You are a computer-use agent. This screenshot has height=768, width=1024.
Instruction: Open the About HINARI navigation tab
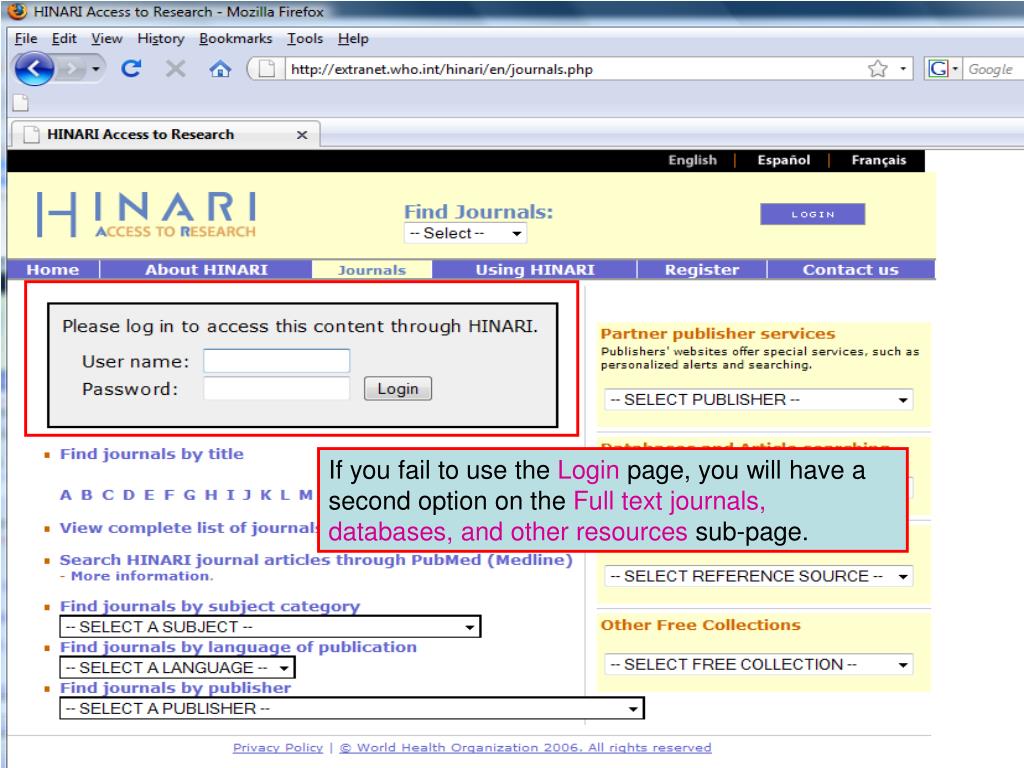[206, 269]
